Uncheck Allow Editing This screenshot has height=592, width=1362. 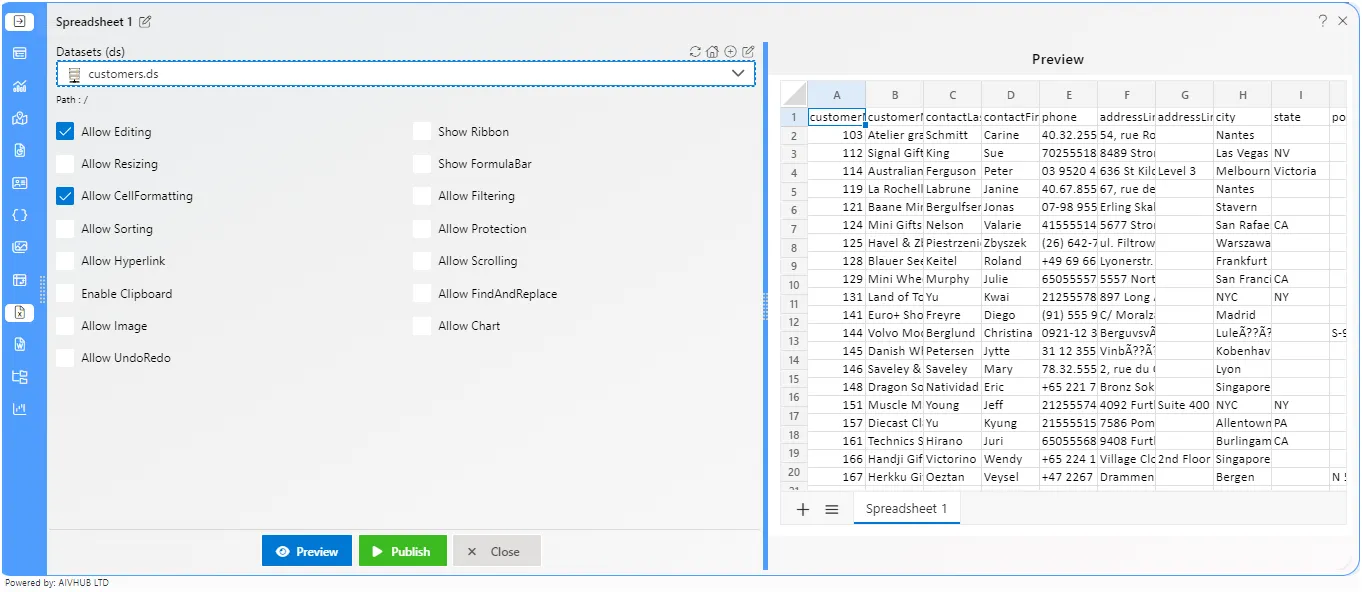click(65, 131)
